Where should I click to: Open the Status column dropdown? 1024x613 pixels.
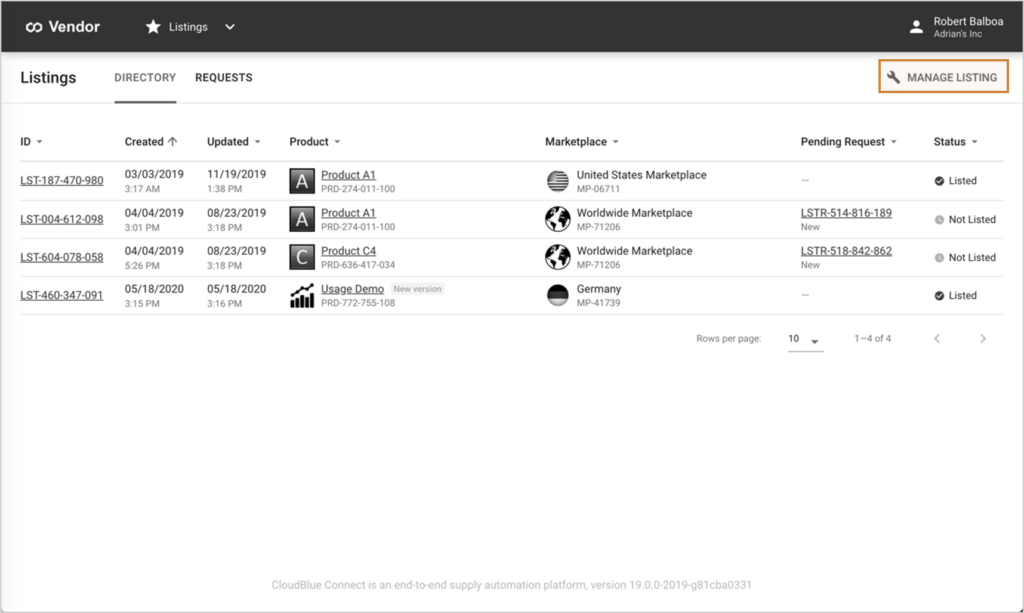[974, 142]
